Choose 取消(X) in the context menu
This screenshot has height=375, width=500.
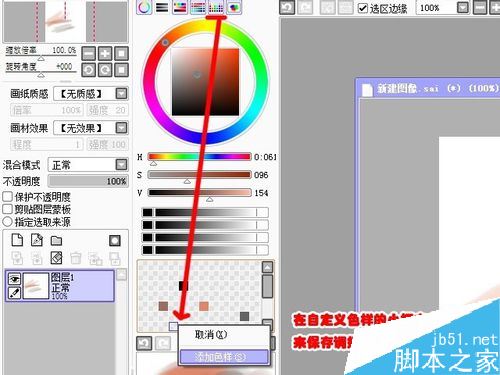tap(211, 334)
